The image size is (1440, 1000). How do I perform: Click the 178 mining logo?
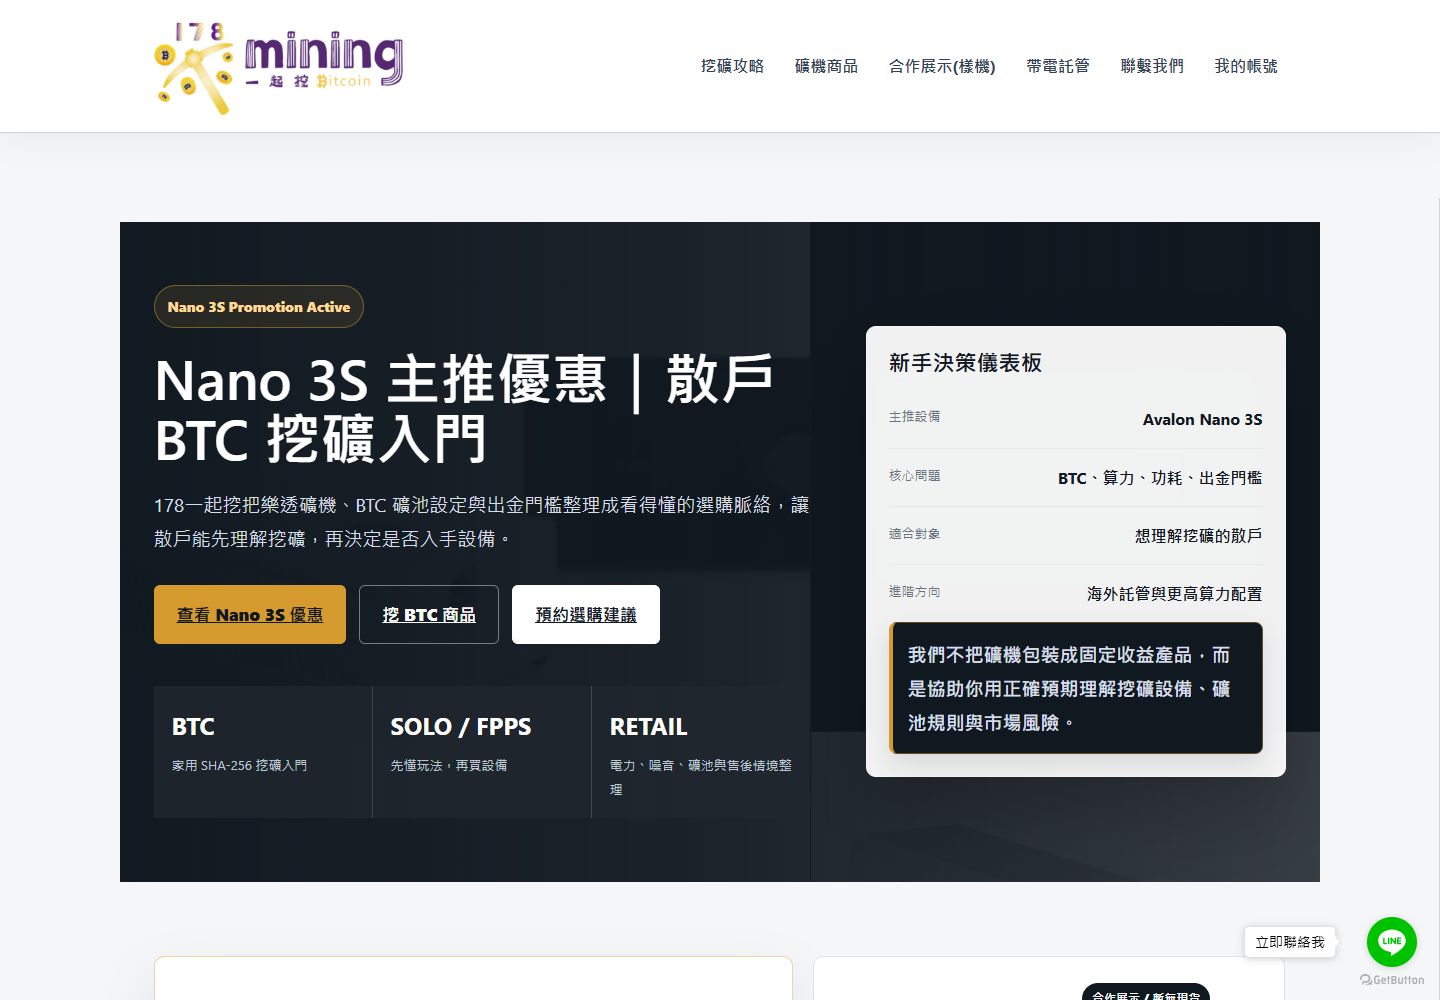point(279,67)
